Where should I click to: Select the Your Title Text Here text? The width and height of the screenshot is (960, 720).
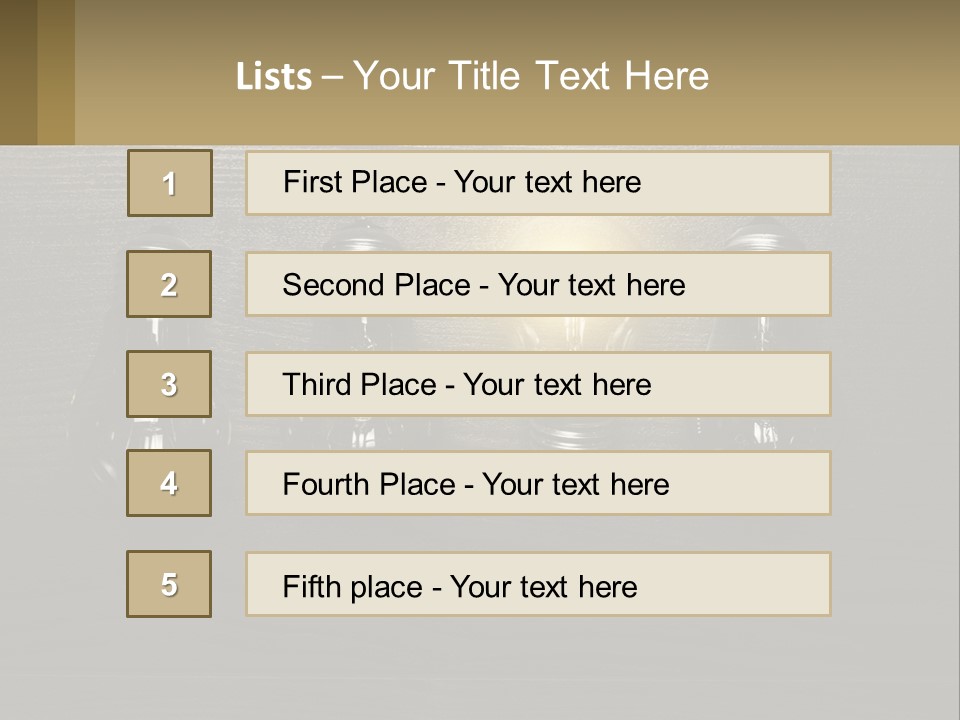[531, 76]
